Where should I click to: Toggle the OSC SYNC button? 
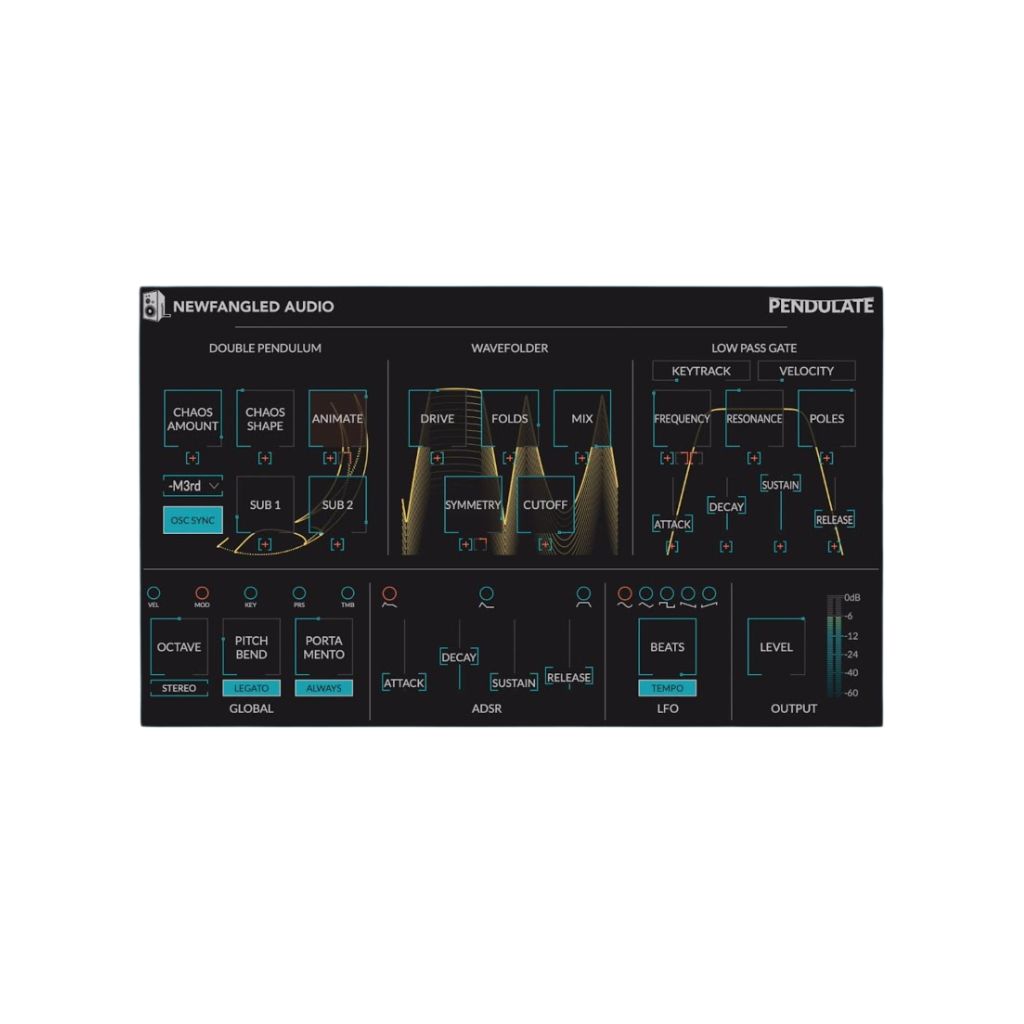pos(193,520)
